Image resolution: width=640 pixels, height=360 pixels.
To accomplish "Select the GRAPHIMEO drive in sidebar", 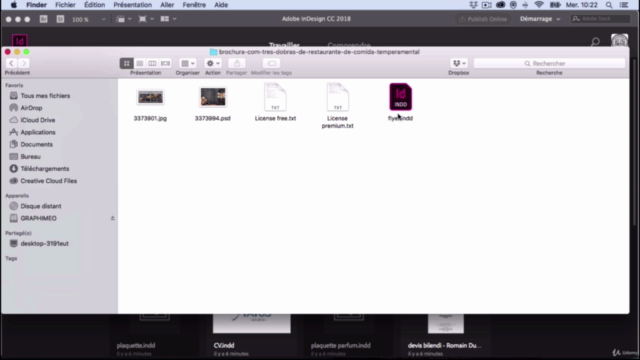I will pyautogui.click(x=38, y=218).
